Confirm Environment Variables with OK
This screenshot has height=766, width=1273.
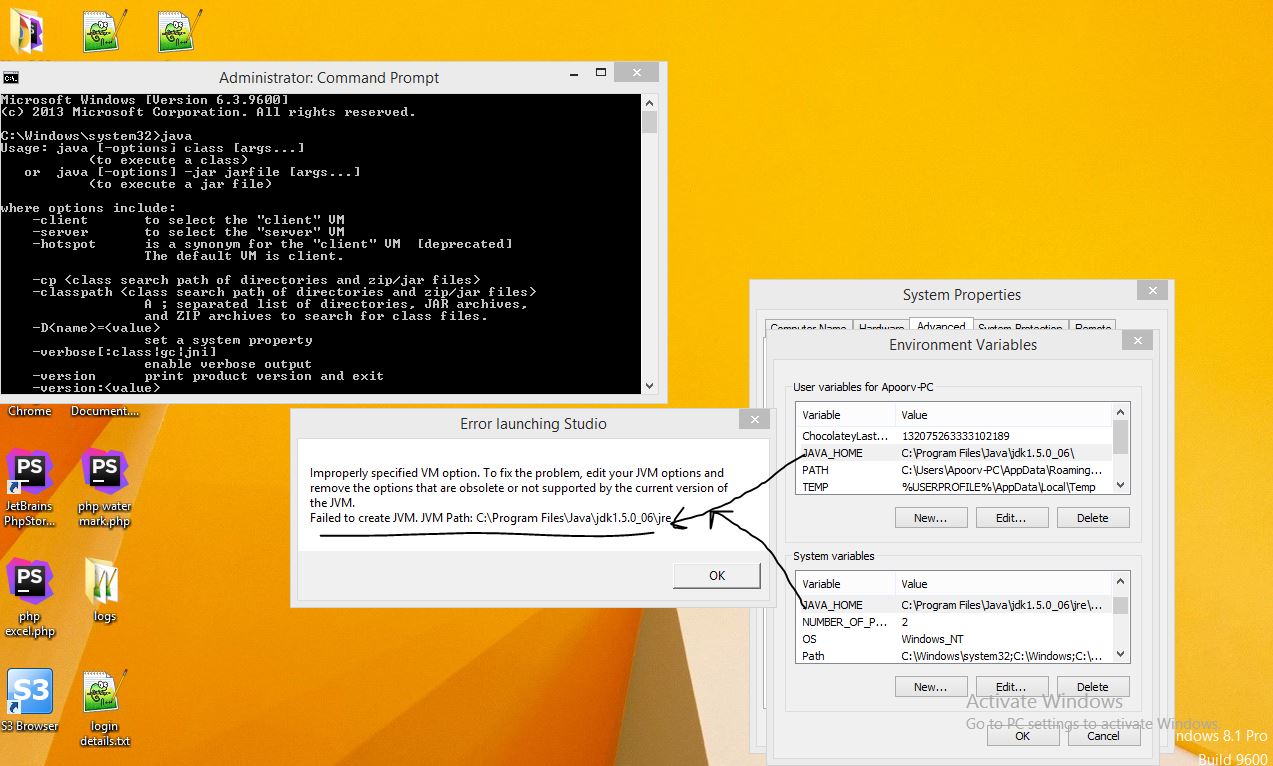click(1022, 736)
